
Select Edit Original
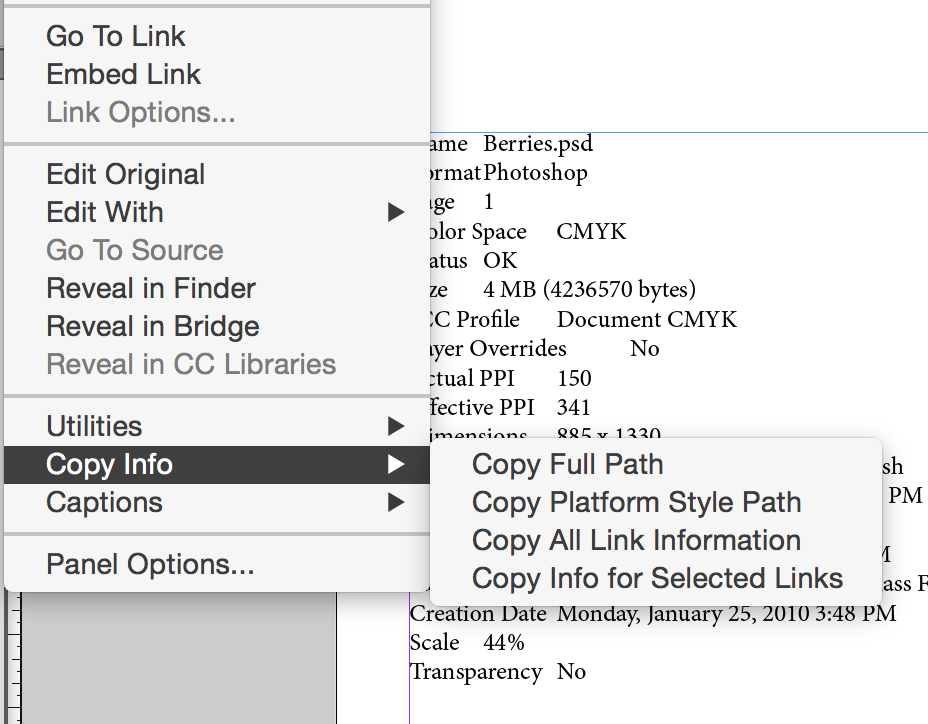pos(125,174)
